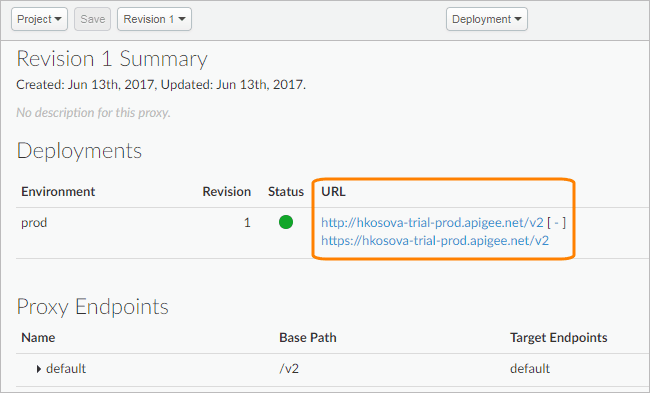650x393 pixels.
Task: Click the 'Deployments' section heading
Action: pos(79,150)
